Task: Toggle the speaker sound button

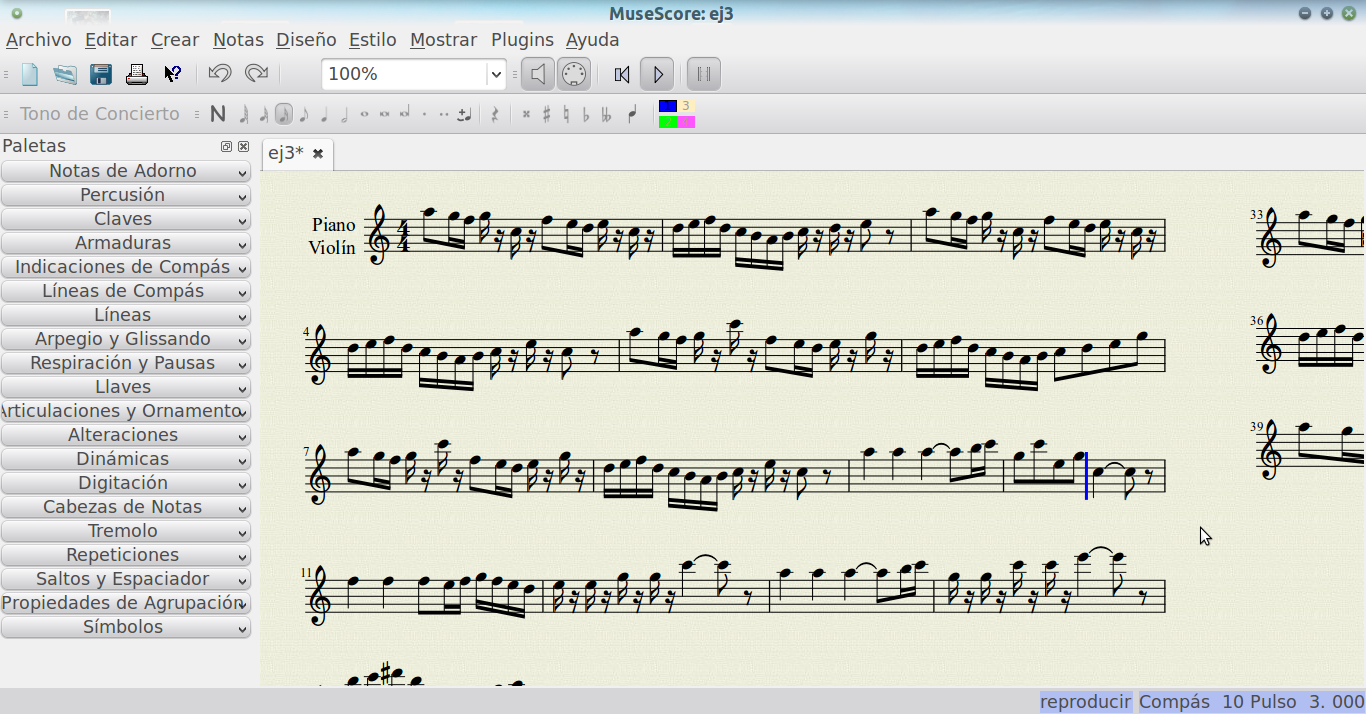Action: click(x=537, y=74)
